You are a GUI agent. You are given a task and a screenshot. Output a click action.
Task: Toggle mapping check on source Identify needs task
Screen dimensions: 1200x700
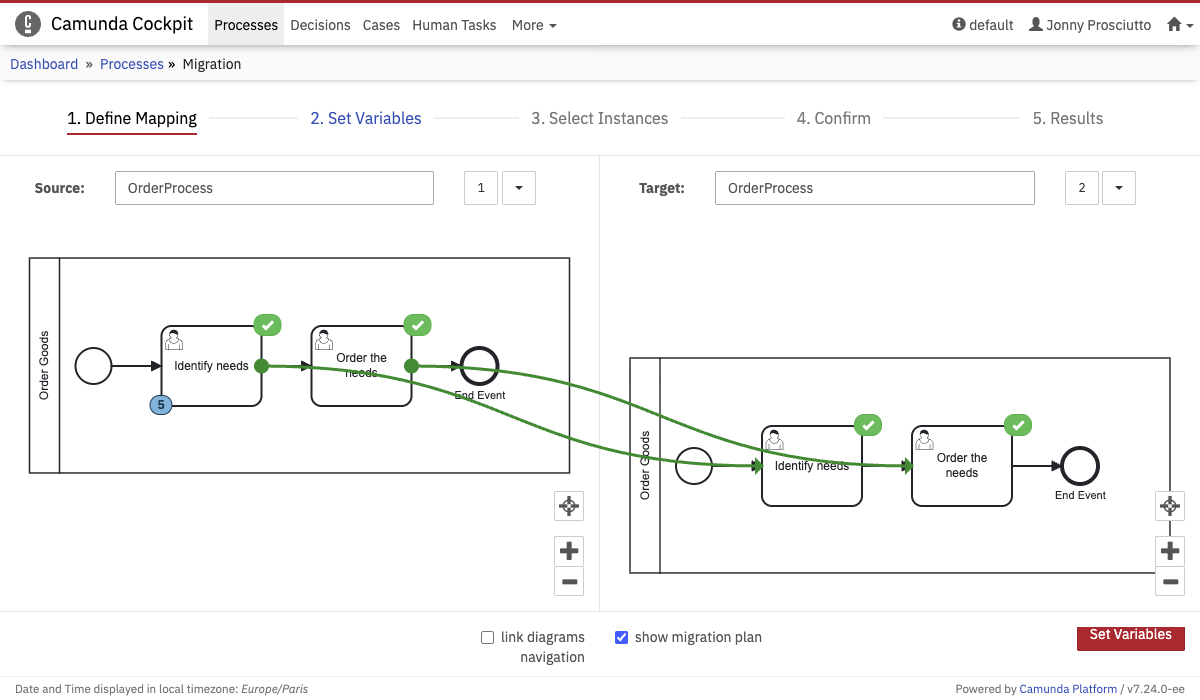267,325
